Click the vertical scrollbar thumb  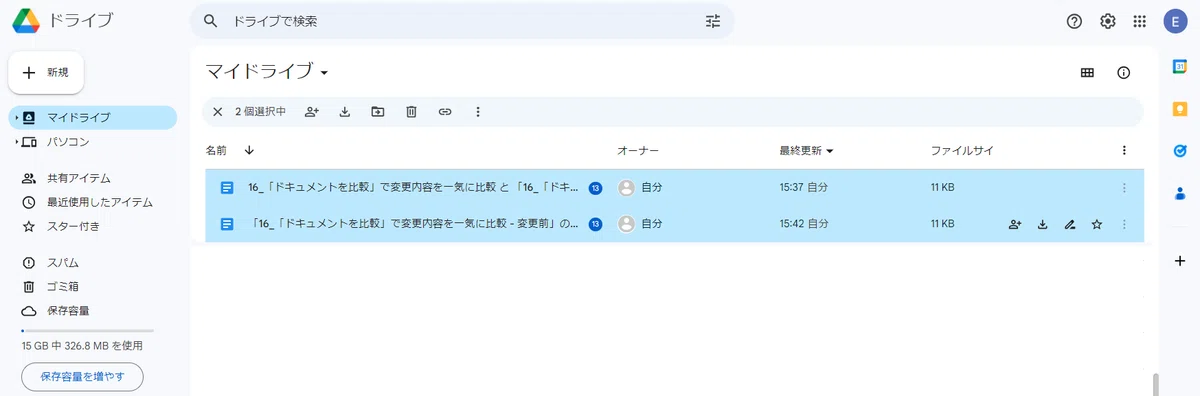coord(1155,384)
